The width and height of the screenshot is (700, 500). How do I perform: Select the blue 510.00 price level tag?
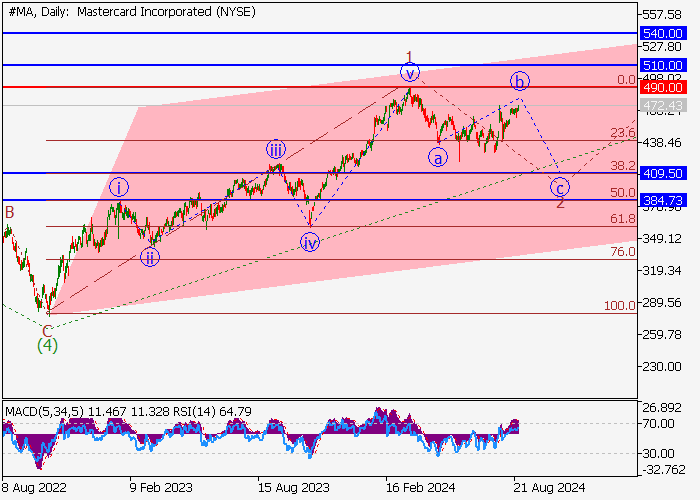pyautogui.click(x=662, y=65)
